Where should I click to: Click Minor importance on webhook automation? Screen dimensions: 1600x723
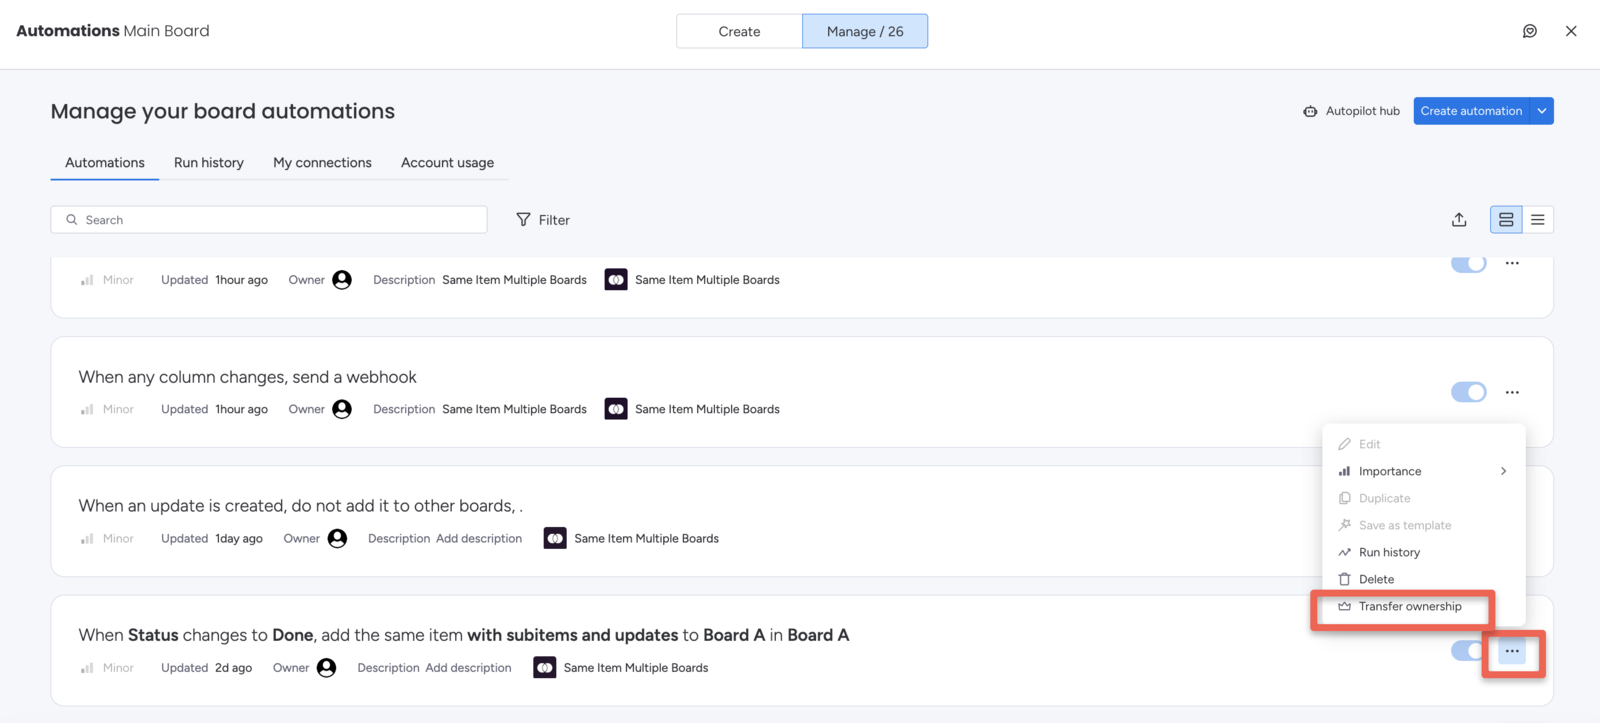[107, 409]
